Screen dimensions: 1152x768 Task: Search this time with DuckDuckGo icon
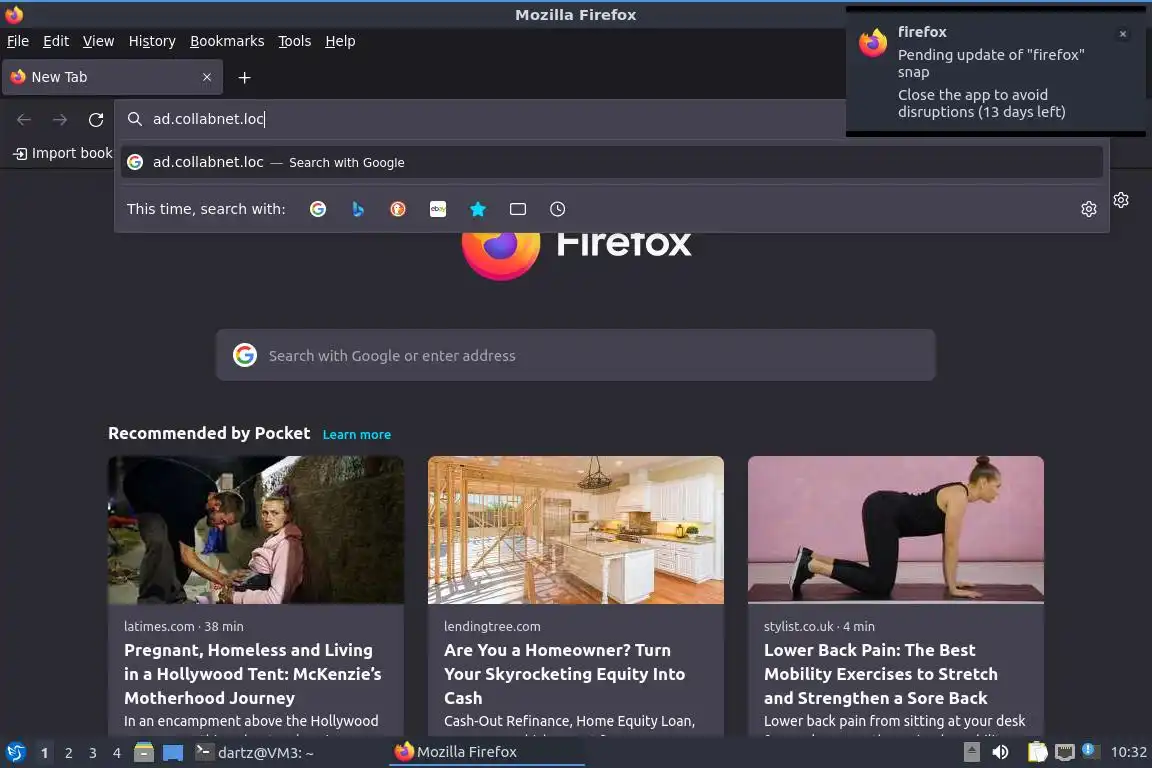[x=397, y=209]
